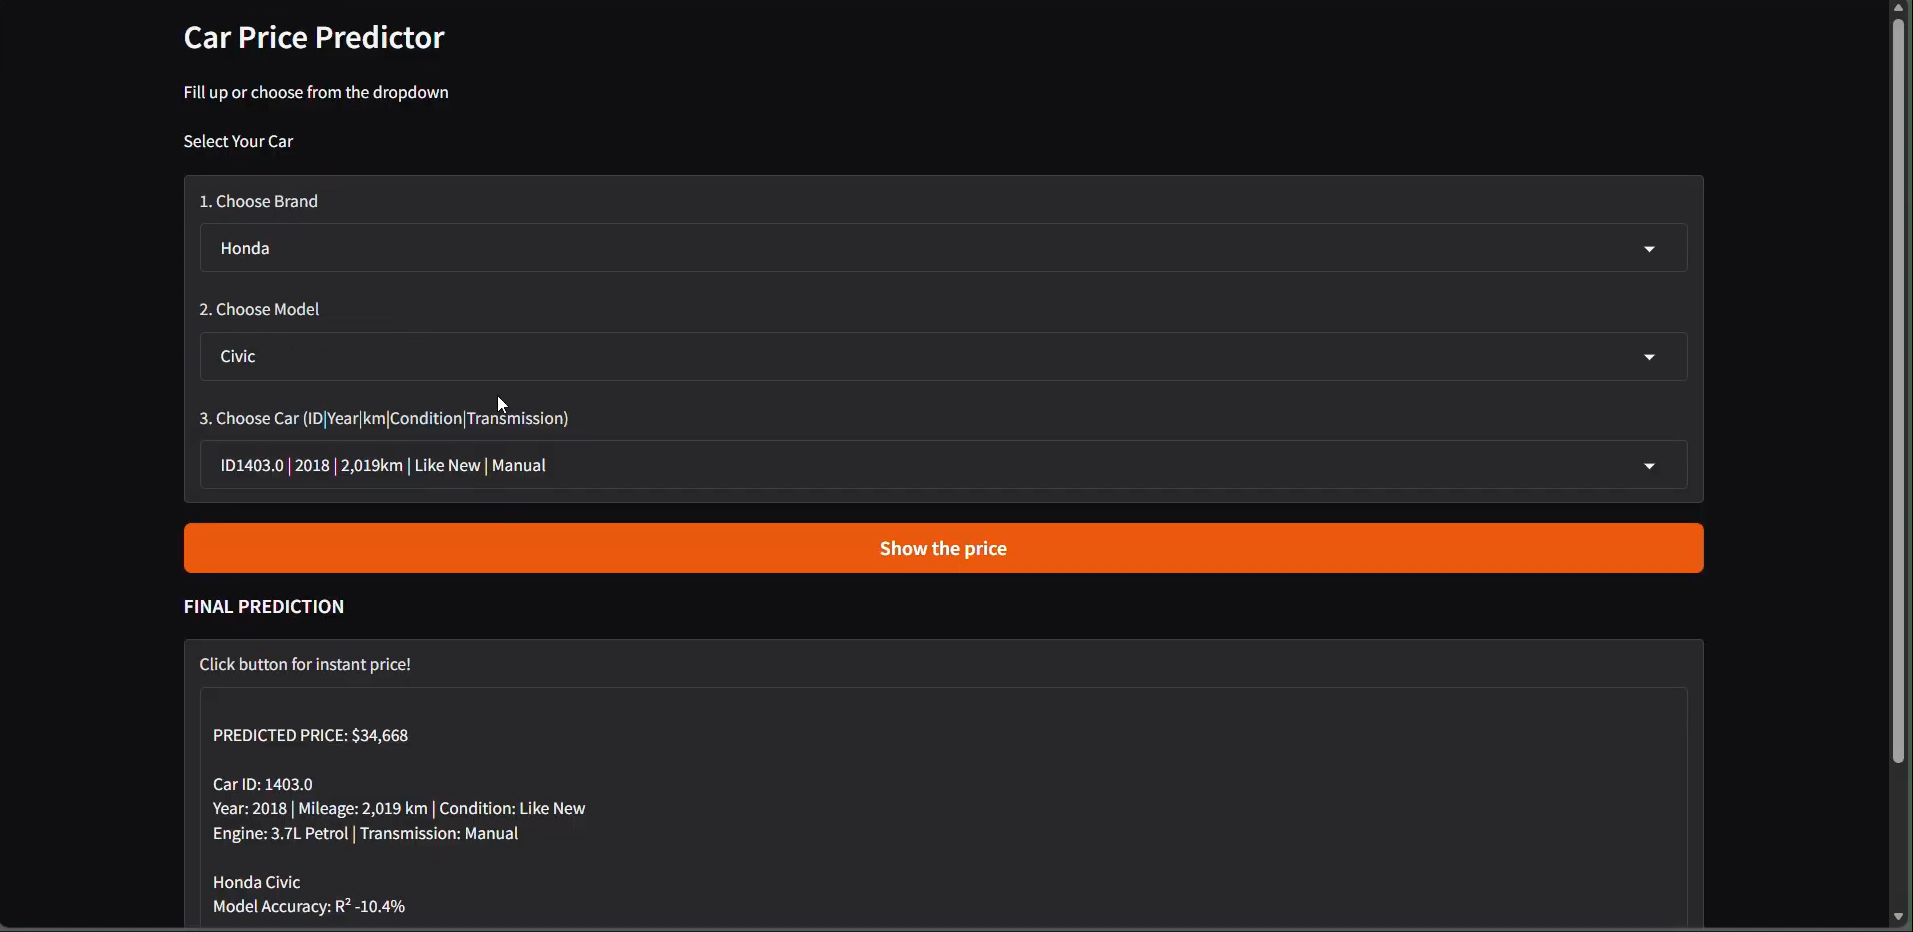Click the 'Select Your Car' text

tap(238, 142)
